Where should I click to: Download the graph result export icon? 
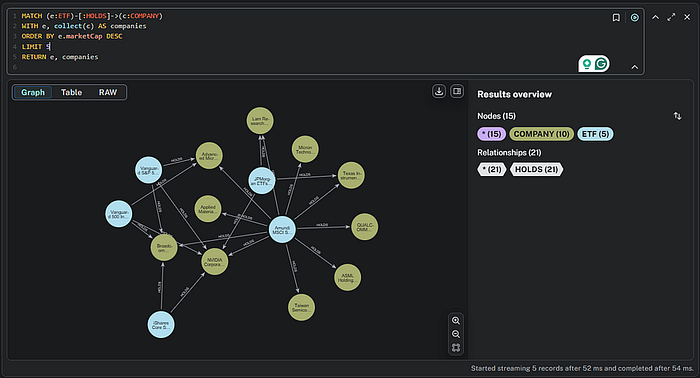click(x=439, y=91)
